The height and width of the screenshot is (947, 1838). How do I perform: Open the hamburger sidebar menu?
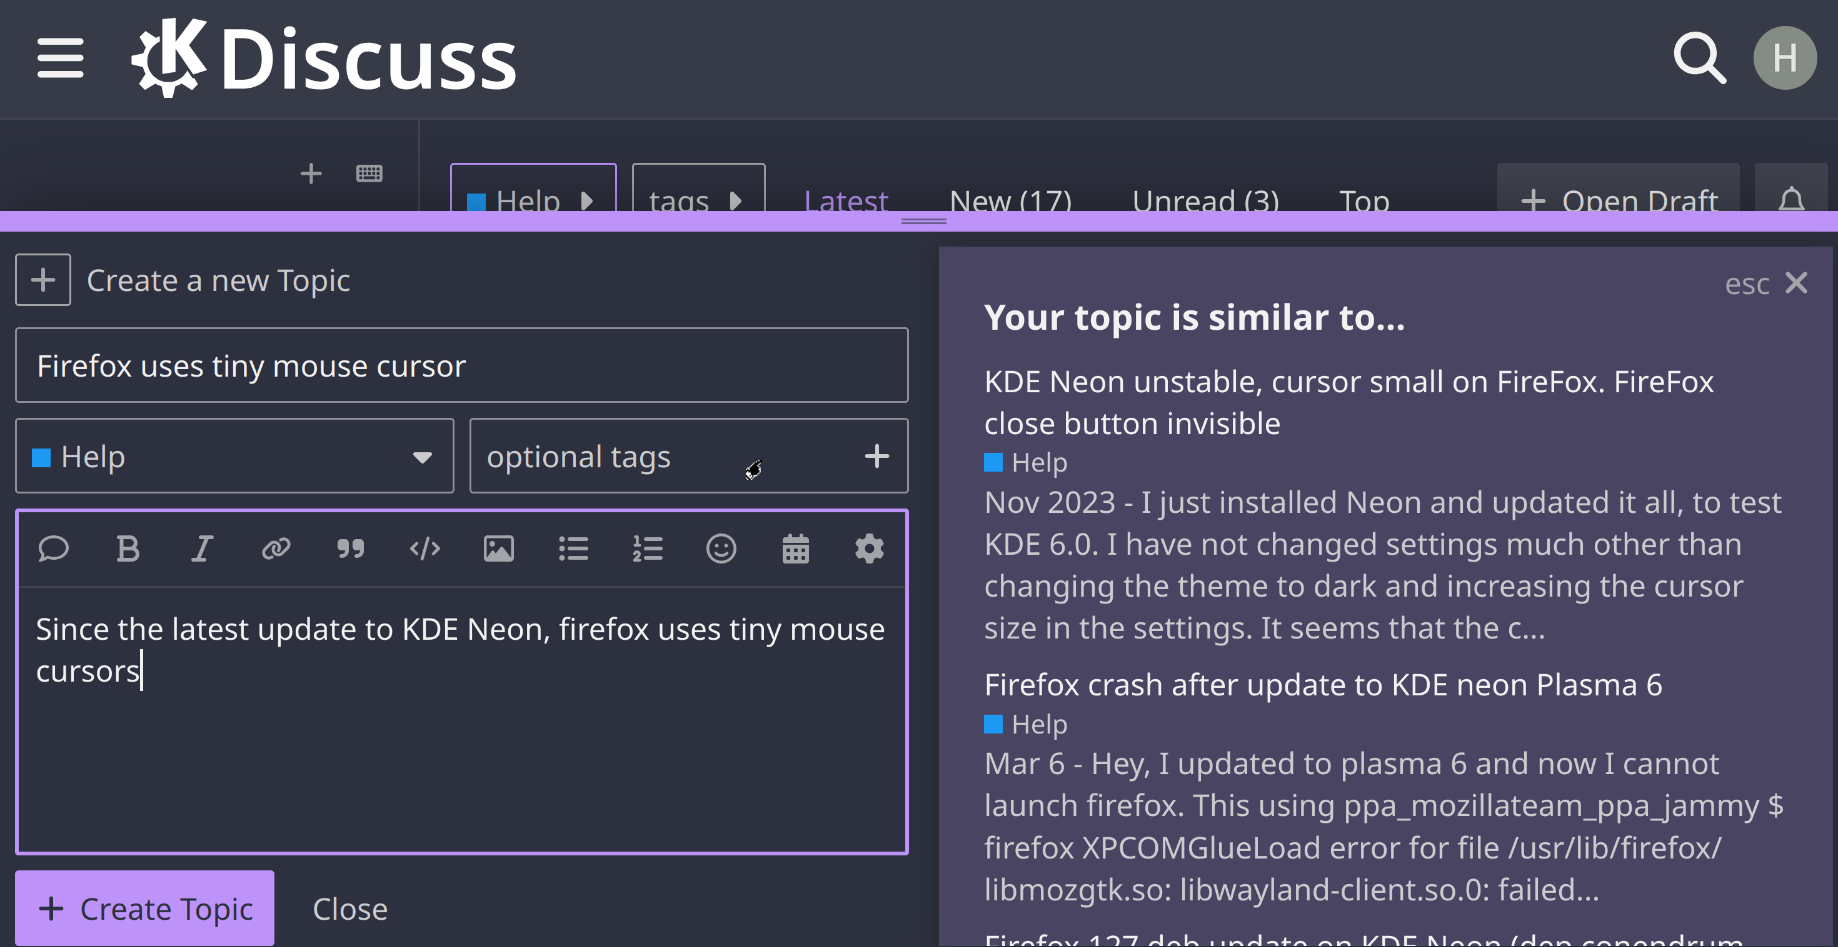60,58
